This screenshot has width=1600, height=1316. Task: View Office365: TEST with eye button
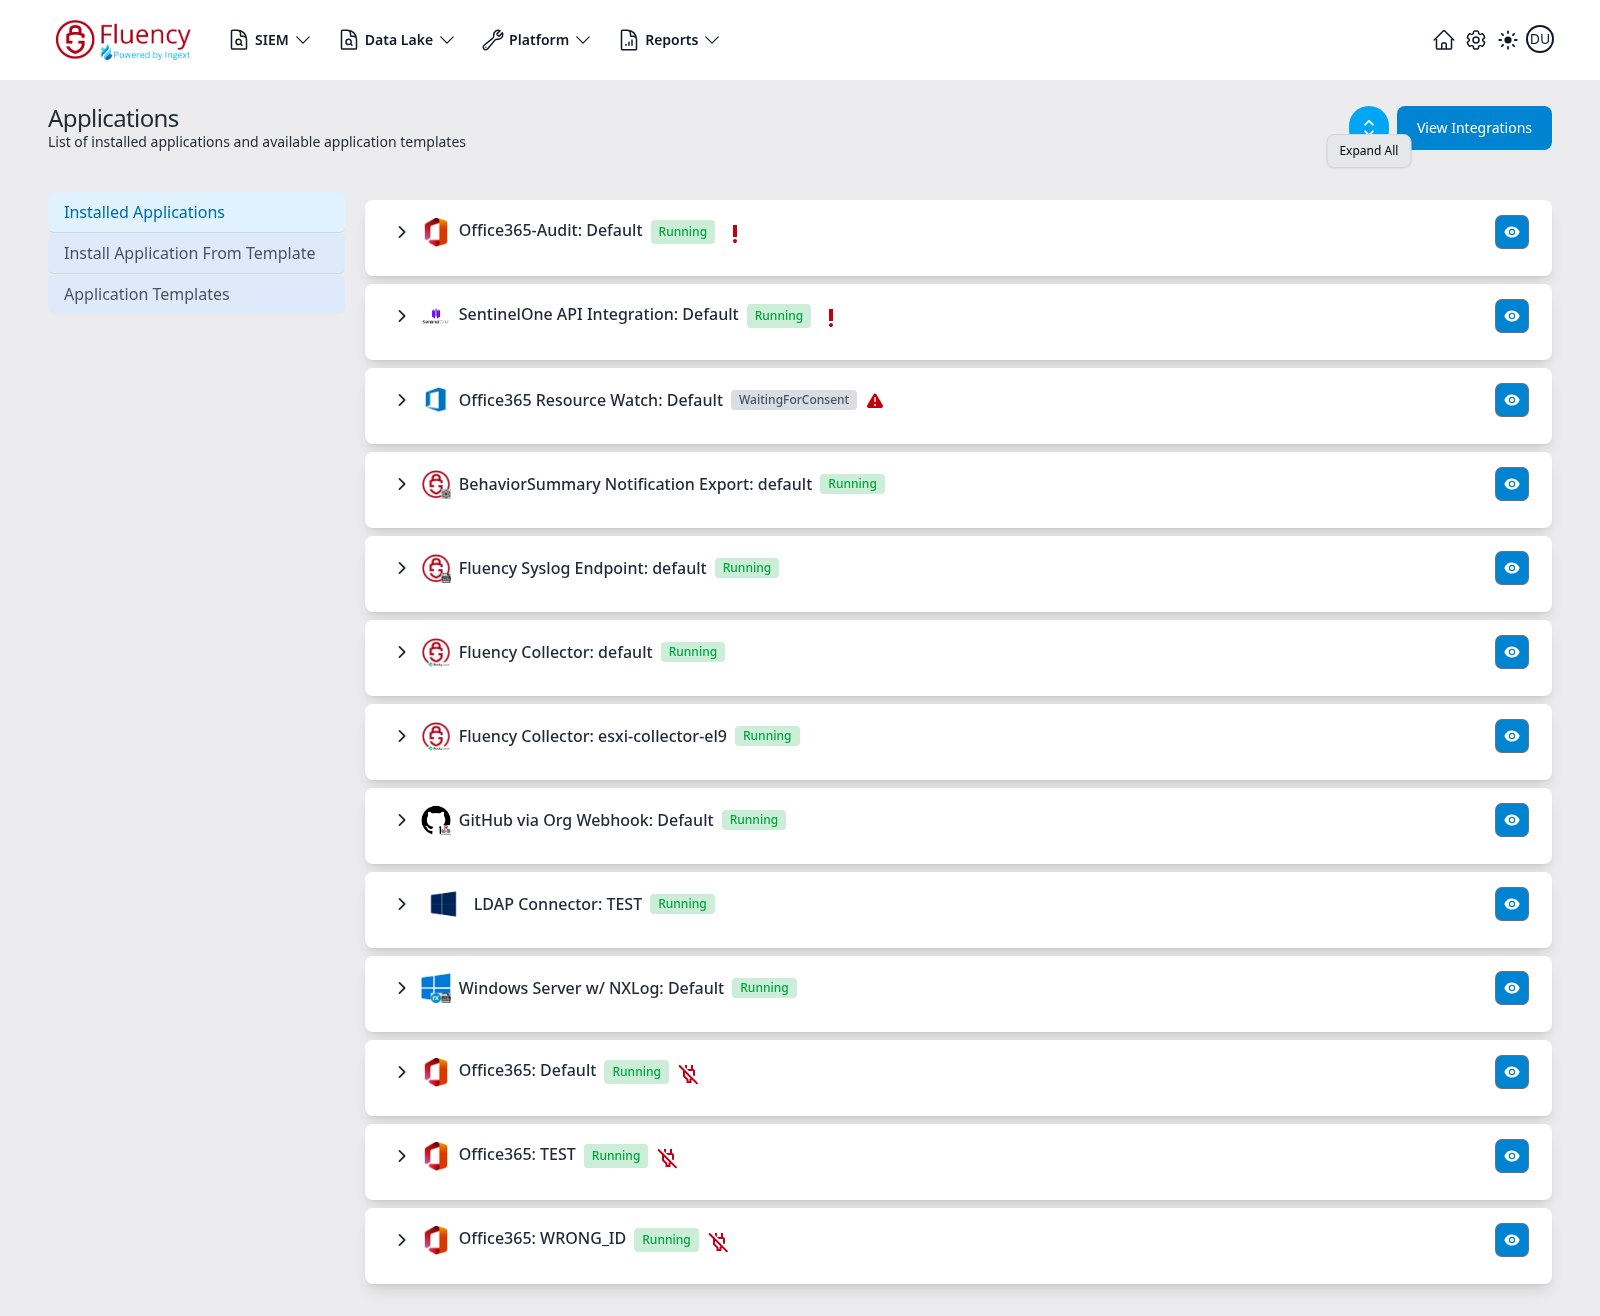coord(1512,1156)
